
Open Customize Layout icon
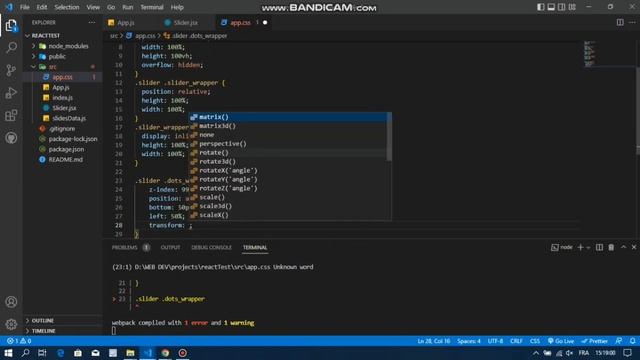(x=572, y=7)
